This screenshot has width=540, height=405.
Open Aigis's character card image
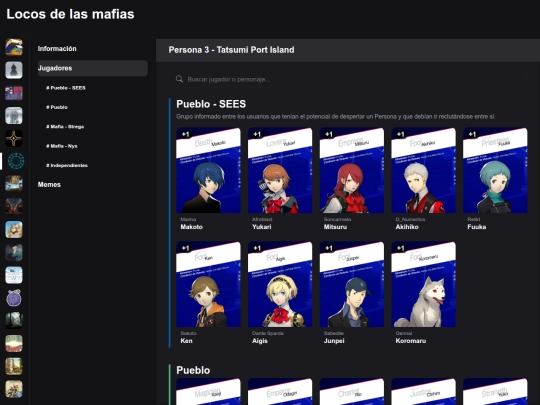280,284
